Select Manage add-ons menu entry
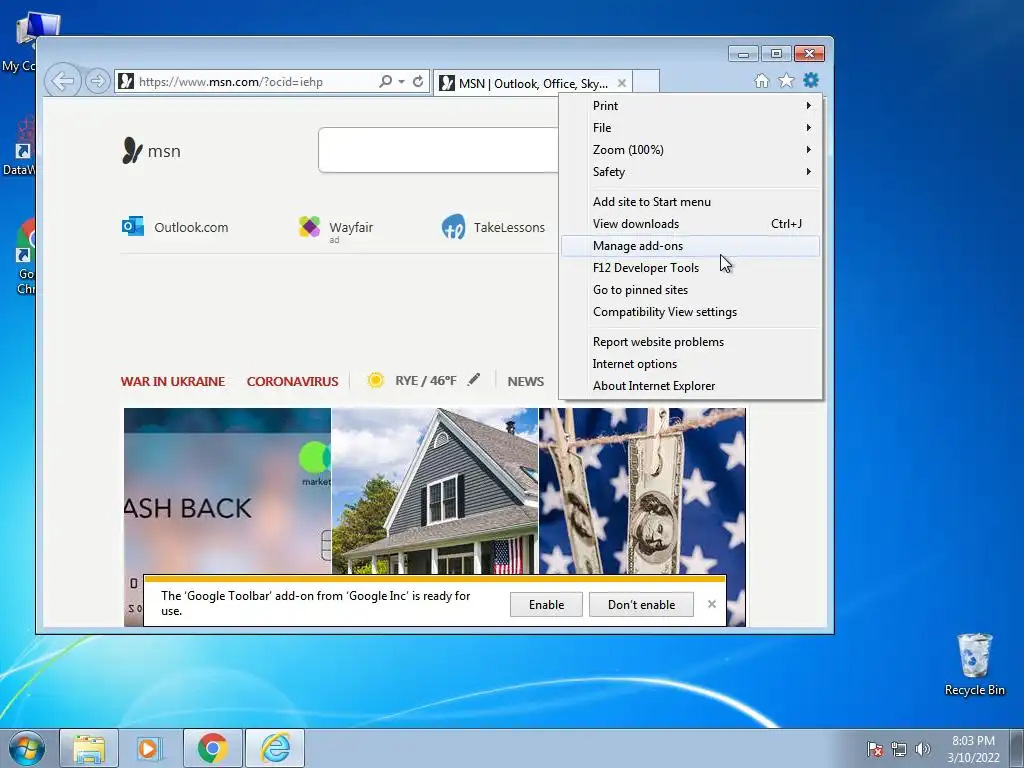Viewport: 1024px width, 768px height. (690, 246)
